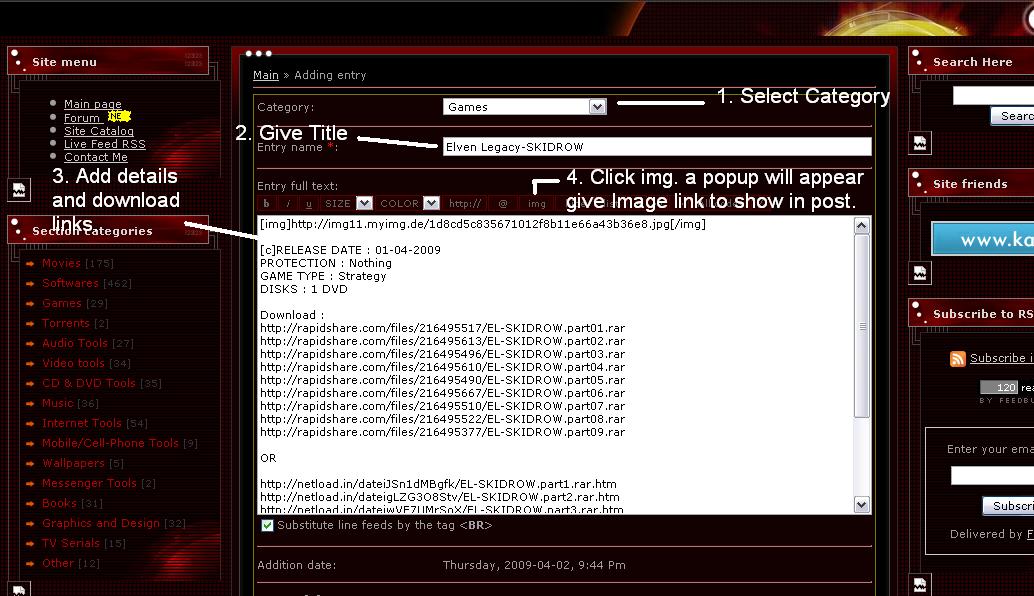Open the Site Catalog menu link
This screenshot has height=596, width=1034.
[98, 131]
